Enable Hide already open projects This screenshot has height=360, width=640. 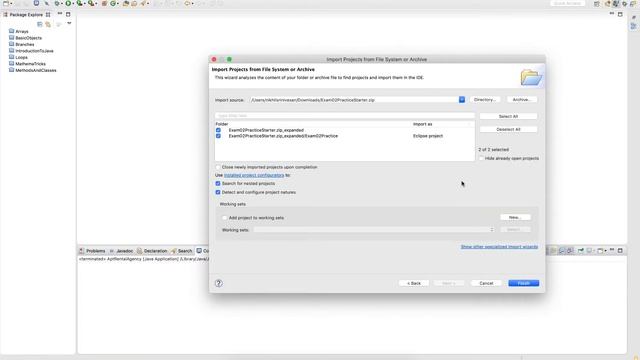click(481, 158)
